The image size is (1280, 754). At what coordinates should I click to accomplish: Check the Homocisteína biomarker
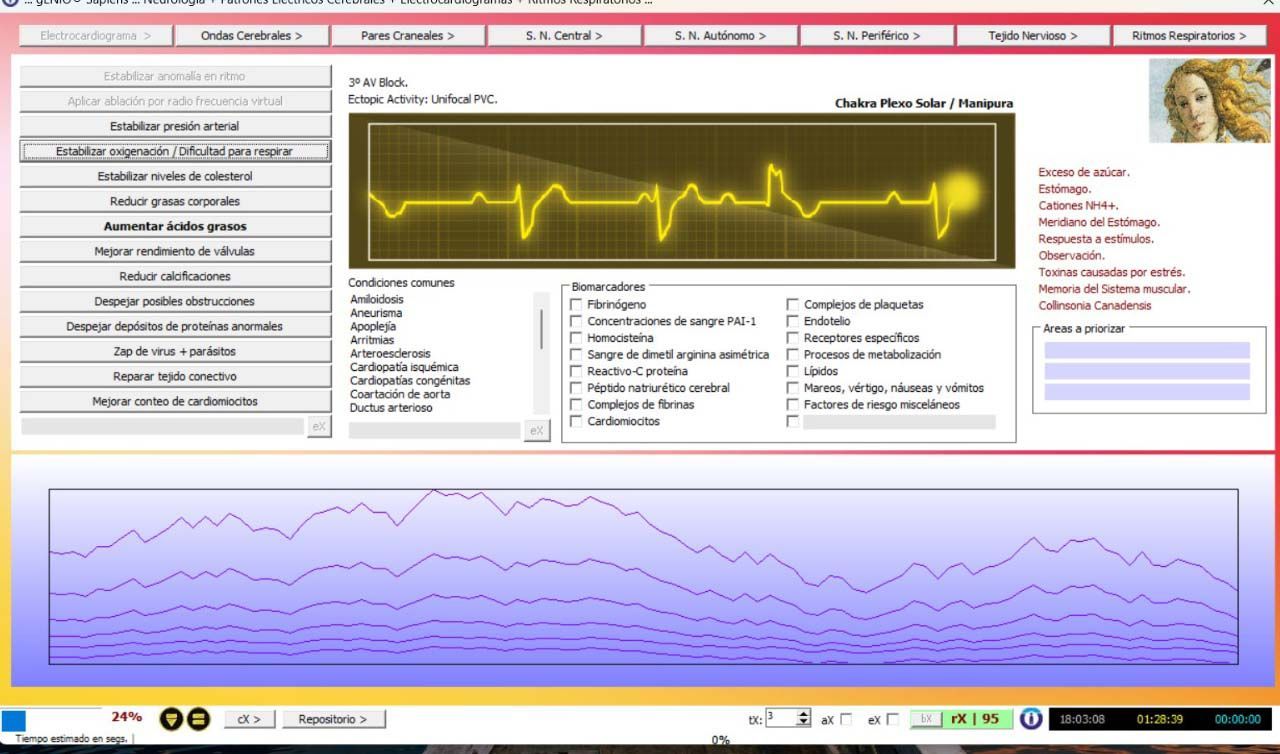pos(576,338)
